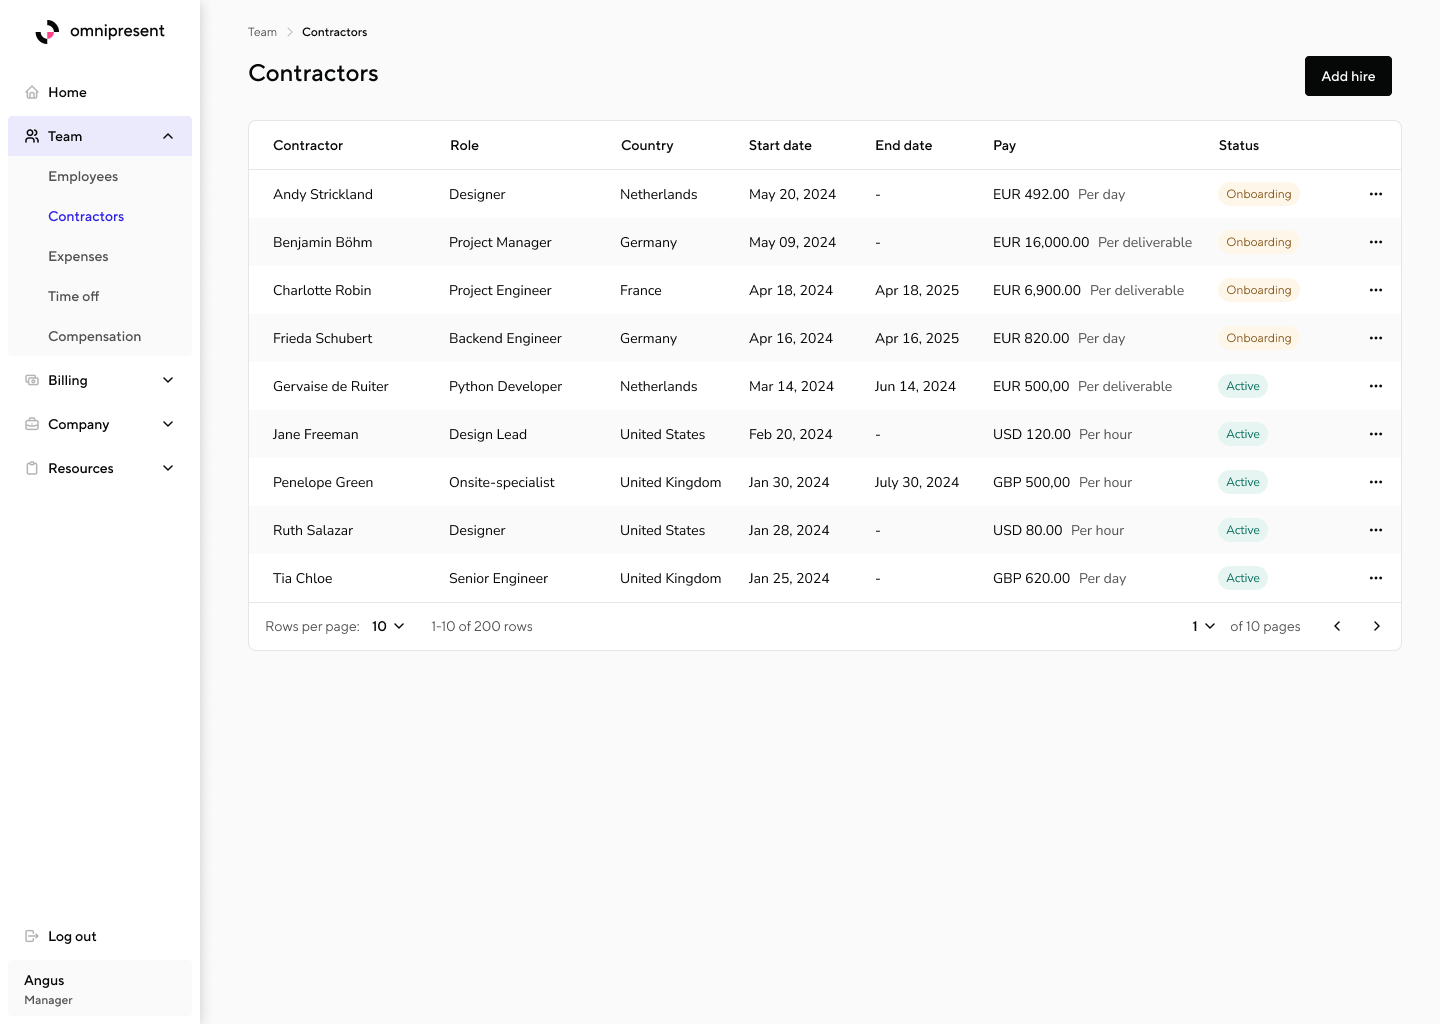This screenshot has height=1024, width=1440.
Task: Go to the previous page arrow
Action: tap(1337, 626)
